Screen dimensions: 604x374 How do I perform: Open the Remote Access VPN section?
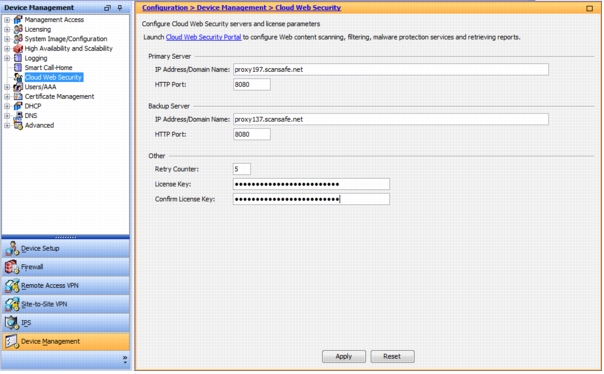click(66, 285)
